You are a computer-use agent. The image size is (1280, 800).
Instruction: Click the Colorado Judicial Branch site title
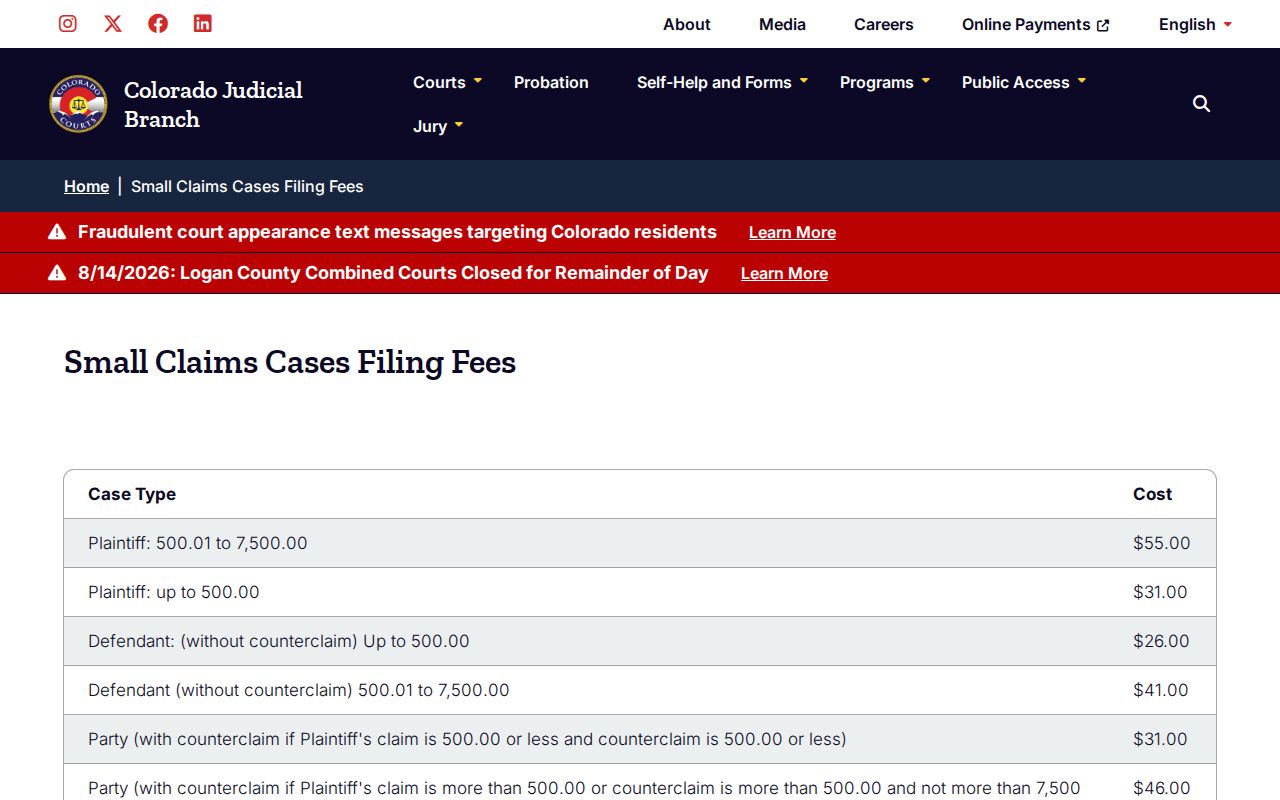tap(213, 104)
